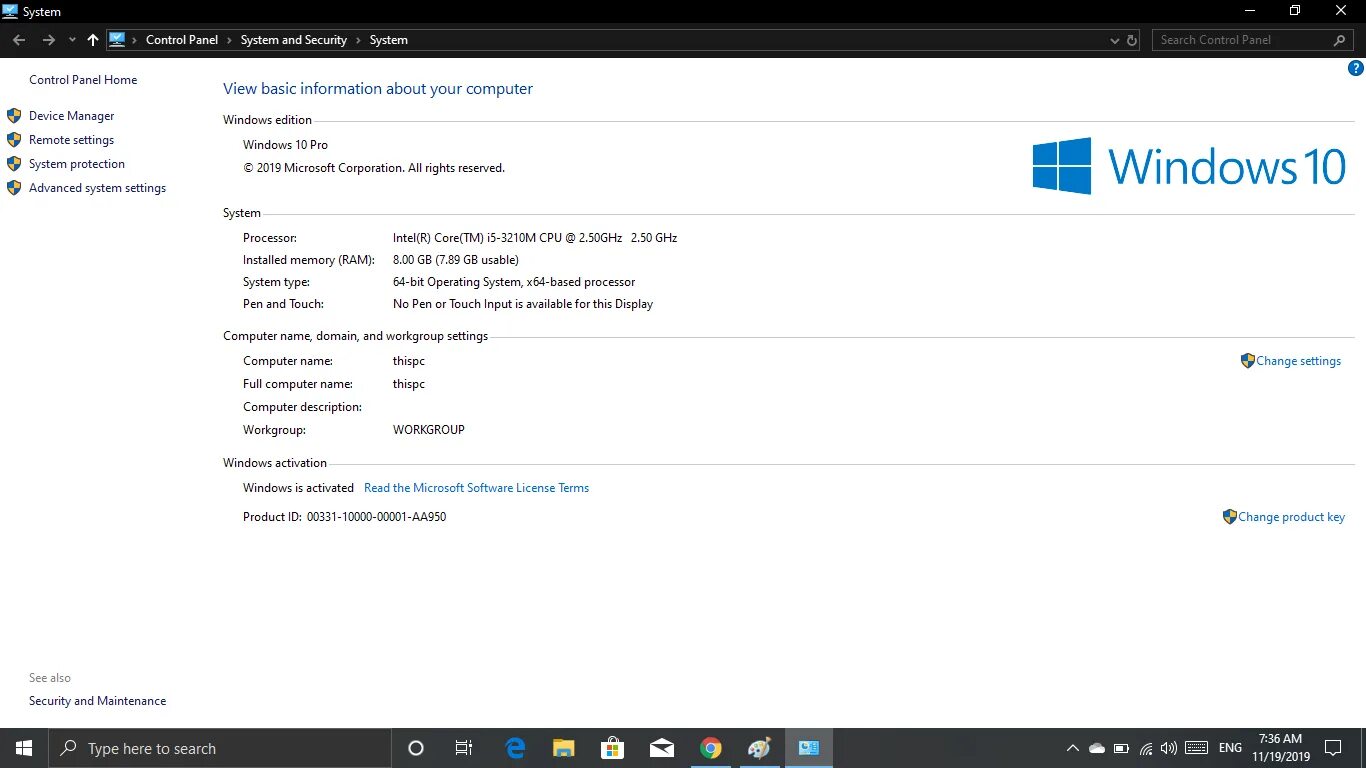Launch Google Chrome from the taskbar
The height and width of the screenshot is (768, 1366).
click(711, 747)
